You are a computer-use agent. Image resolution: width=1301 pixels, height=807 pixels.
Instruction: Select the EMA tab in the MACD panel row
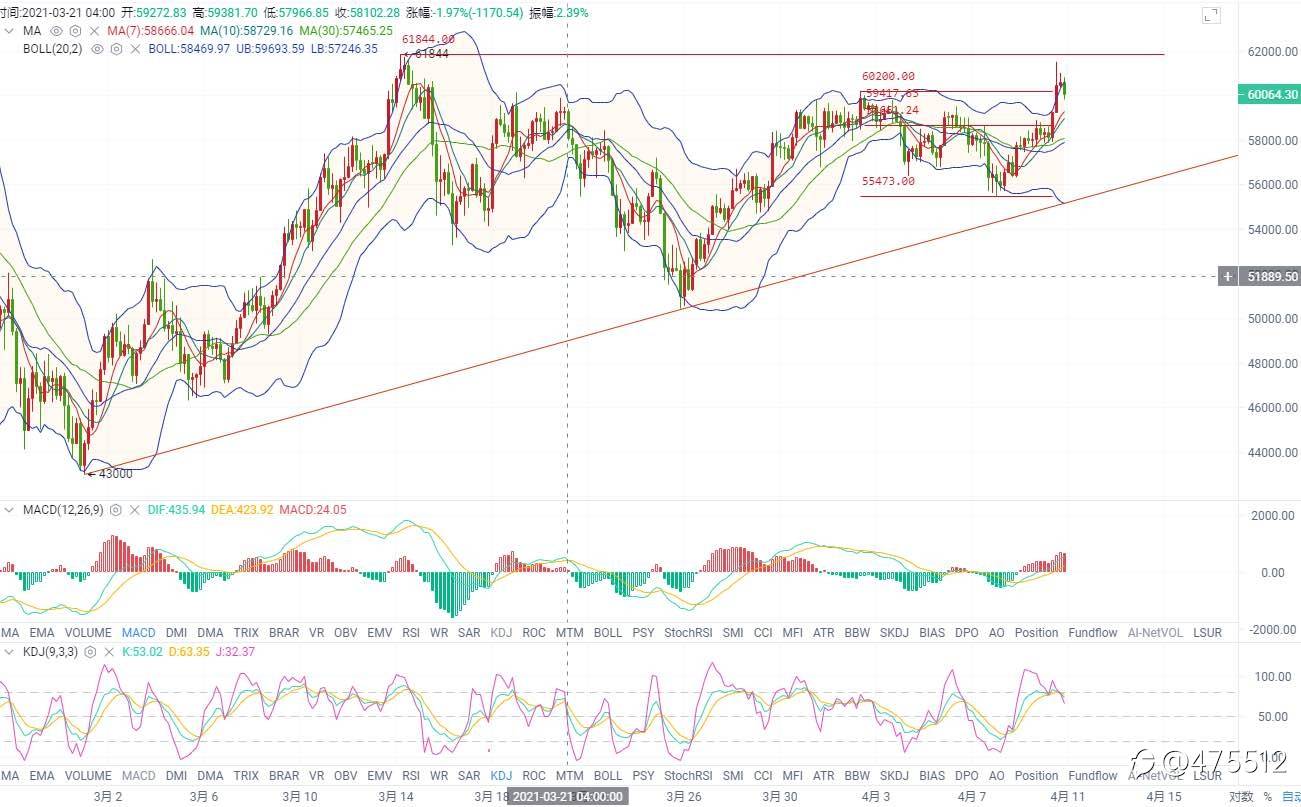[x=42, y=633]
